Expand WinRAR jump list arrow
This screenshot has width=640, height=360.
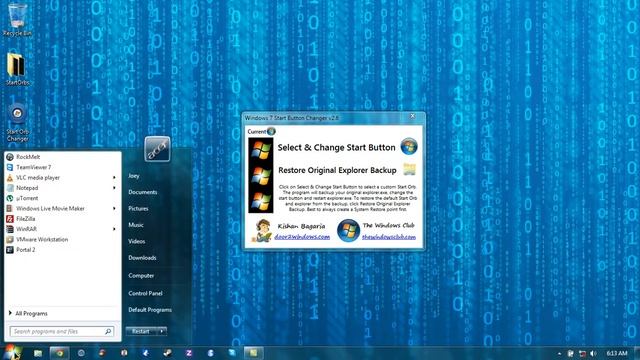pyautogui.click(x=114, y=229)
